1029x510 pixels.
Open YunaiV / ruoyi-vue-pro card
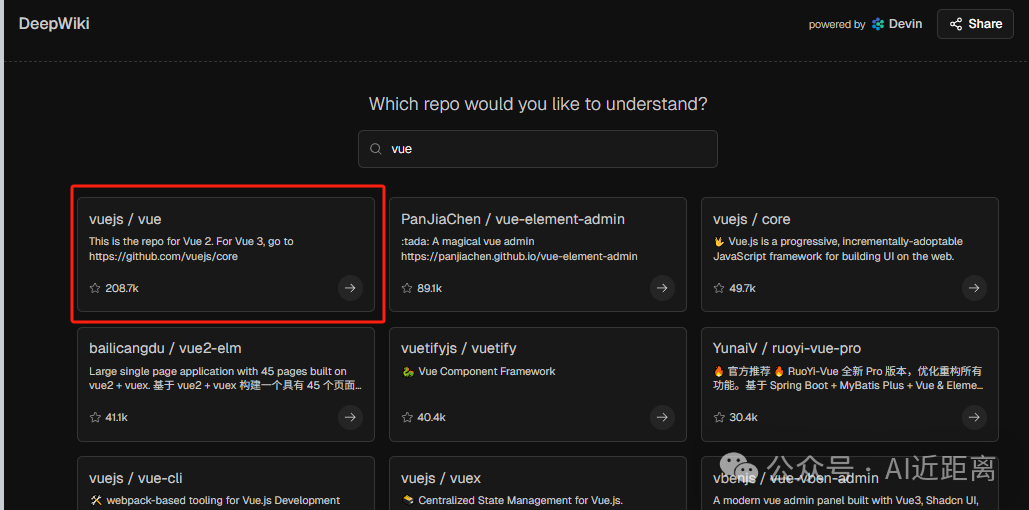849,384
